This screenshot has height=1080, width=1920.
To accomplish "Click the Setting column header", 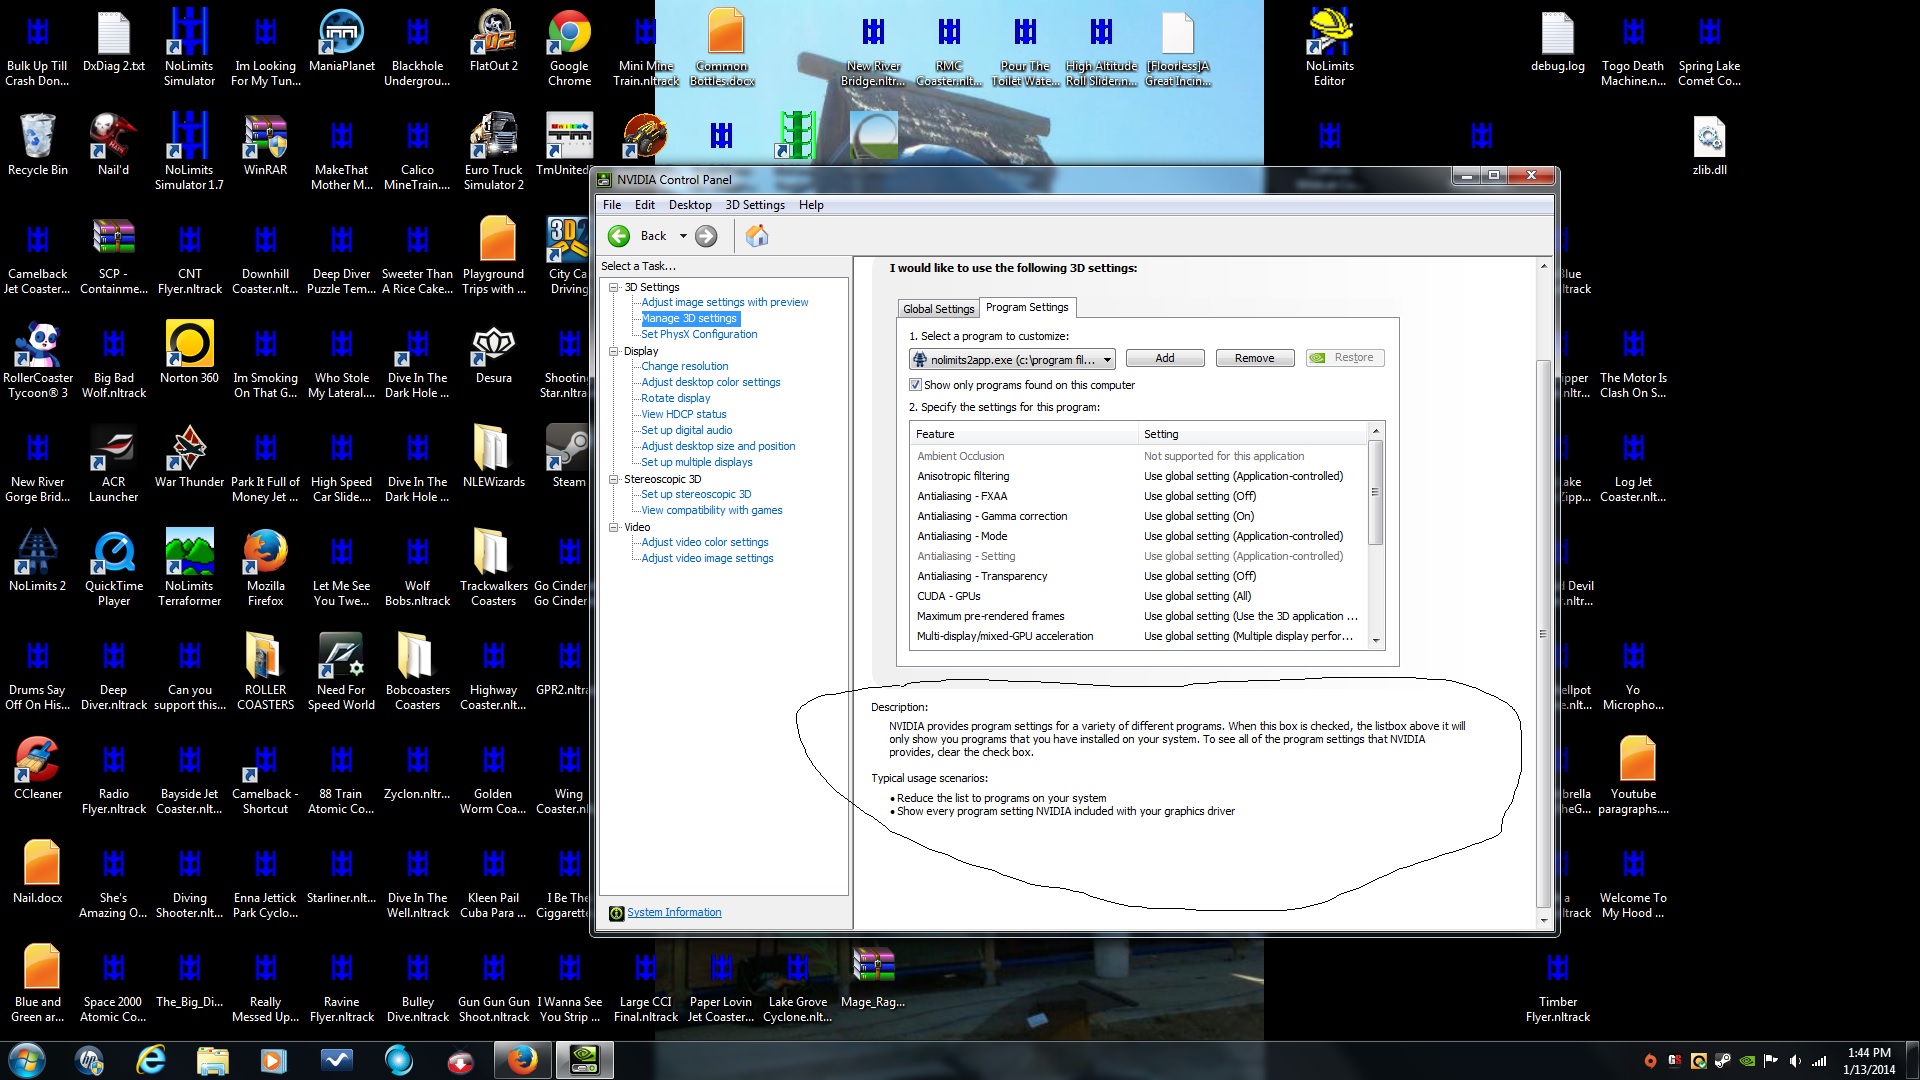I will pos(1252,434).
